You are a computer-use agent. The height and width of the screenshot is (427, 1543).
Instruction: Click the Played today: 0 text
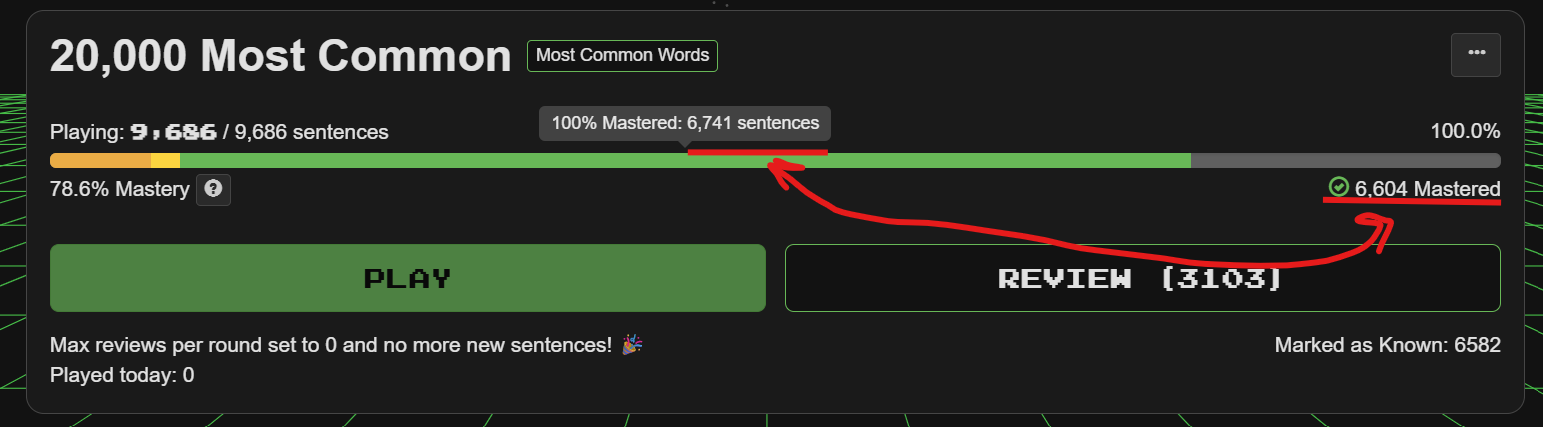point(121,375)
